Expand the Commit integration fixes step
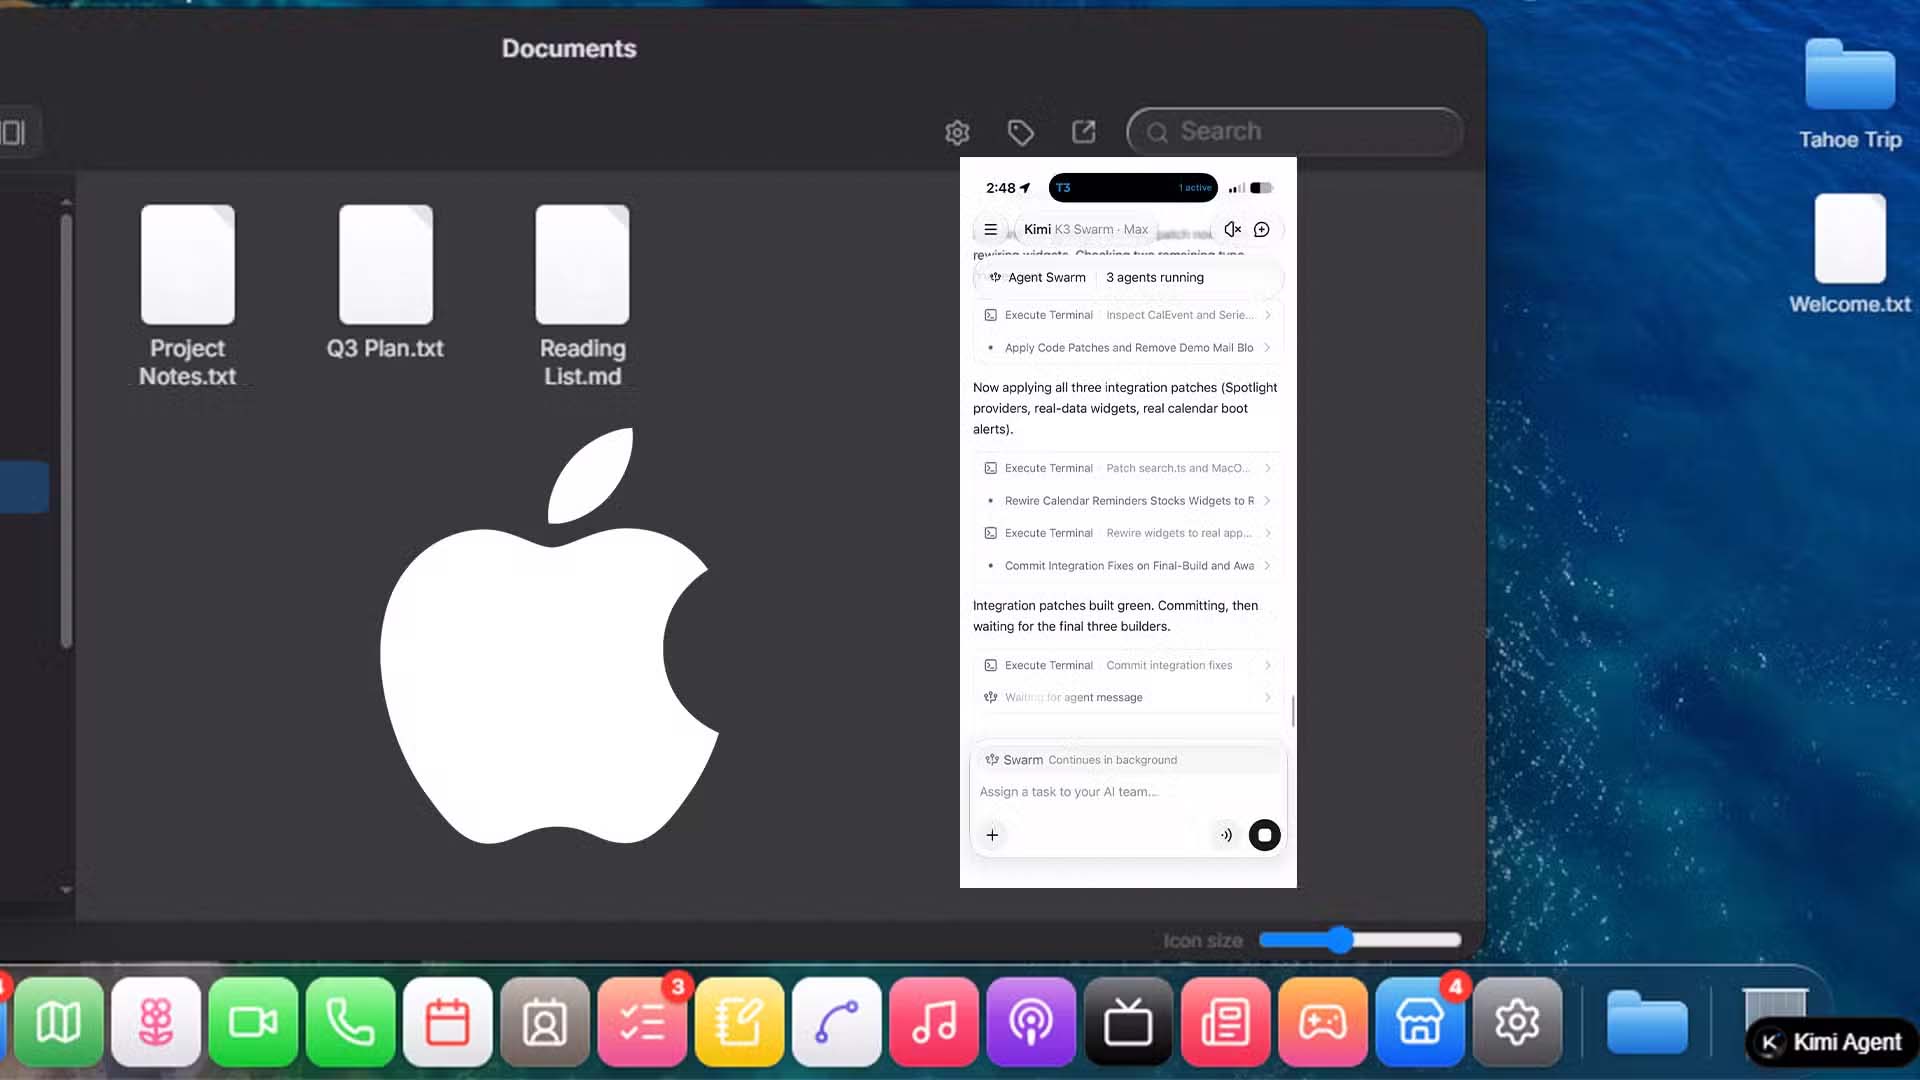The height and width of the screenshot is (1080, 1920). pyautogui.click(x=1128, y=665)
